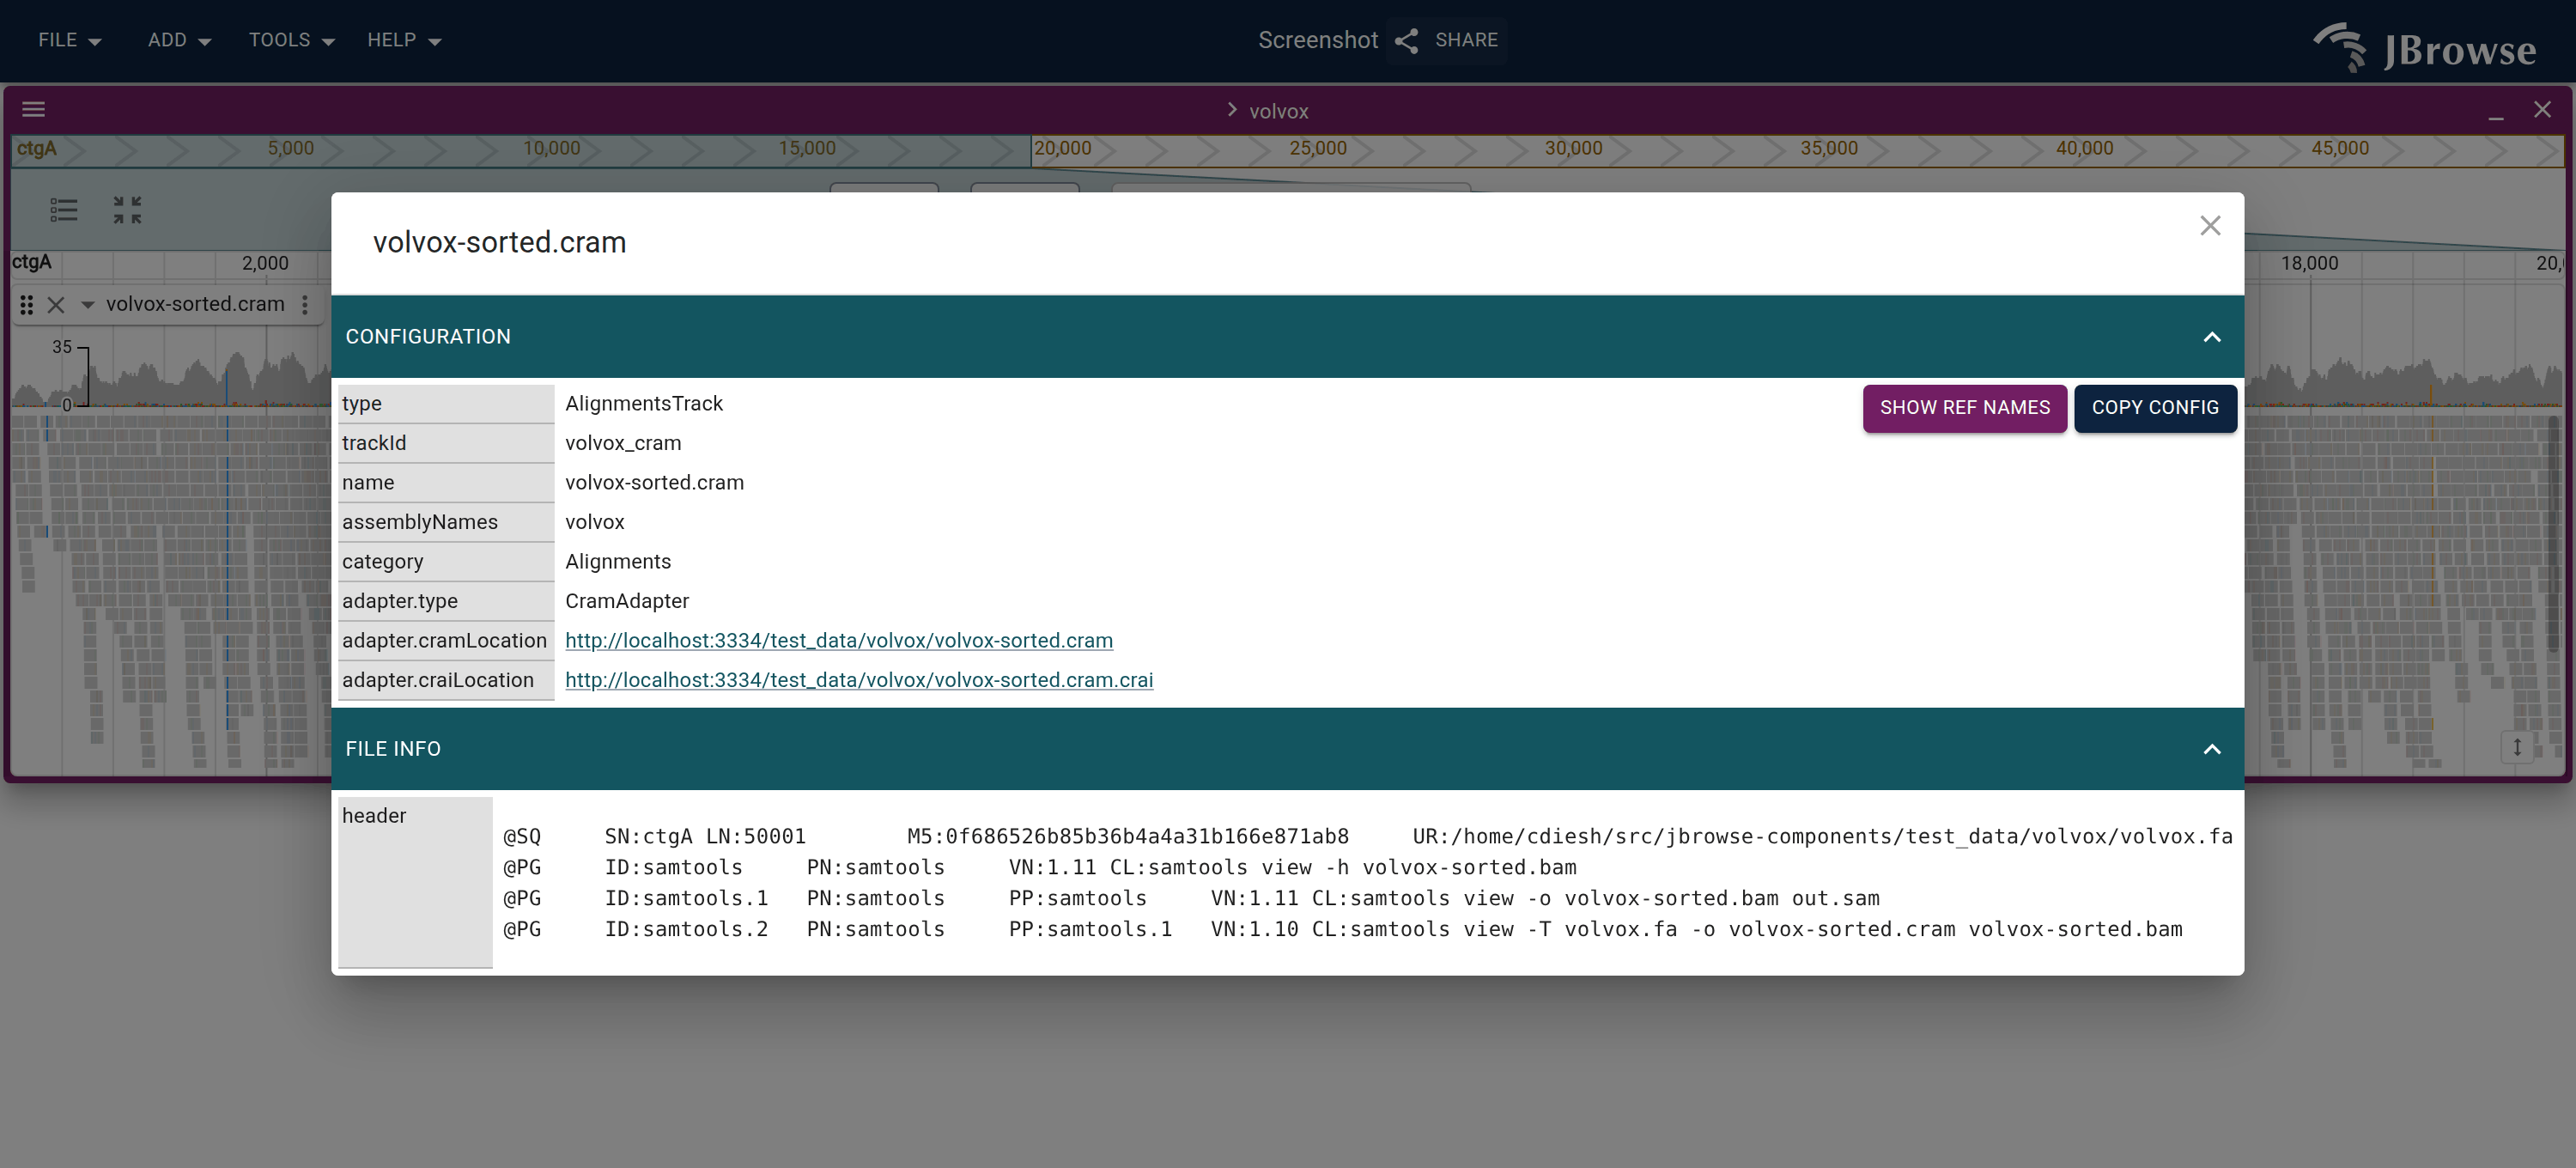This screenshot has height=1168, width=2576.
Task: Expand the volvox view title chevron
Action: [1232, 110]
